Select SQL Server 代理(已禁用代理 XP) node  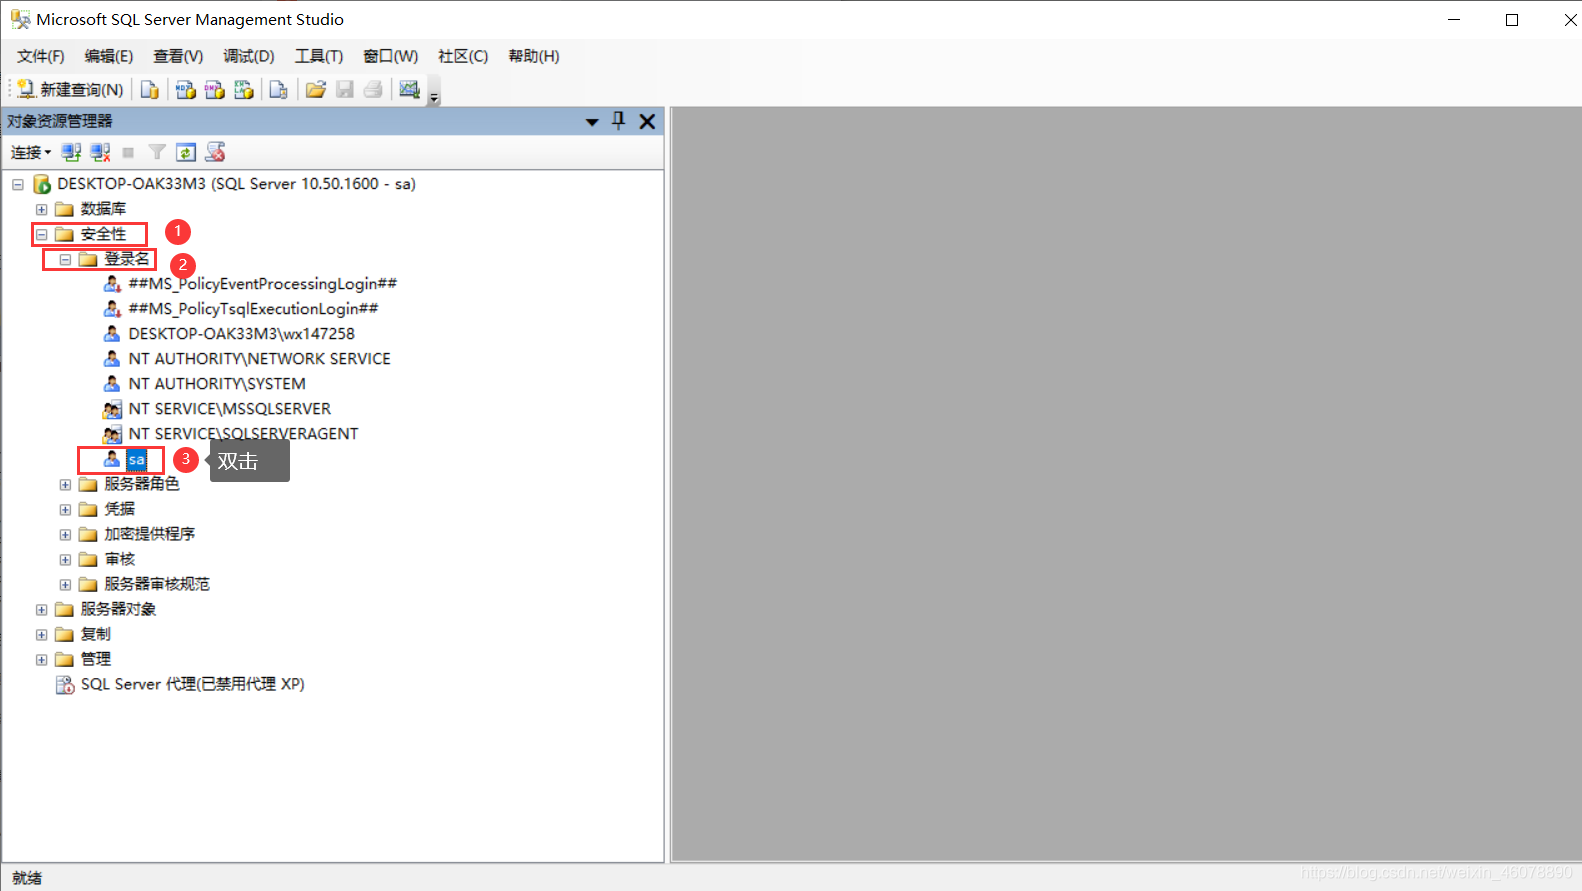tap(192, 684)
